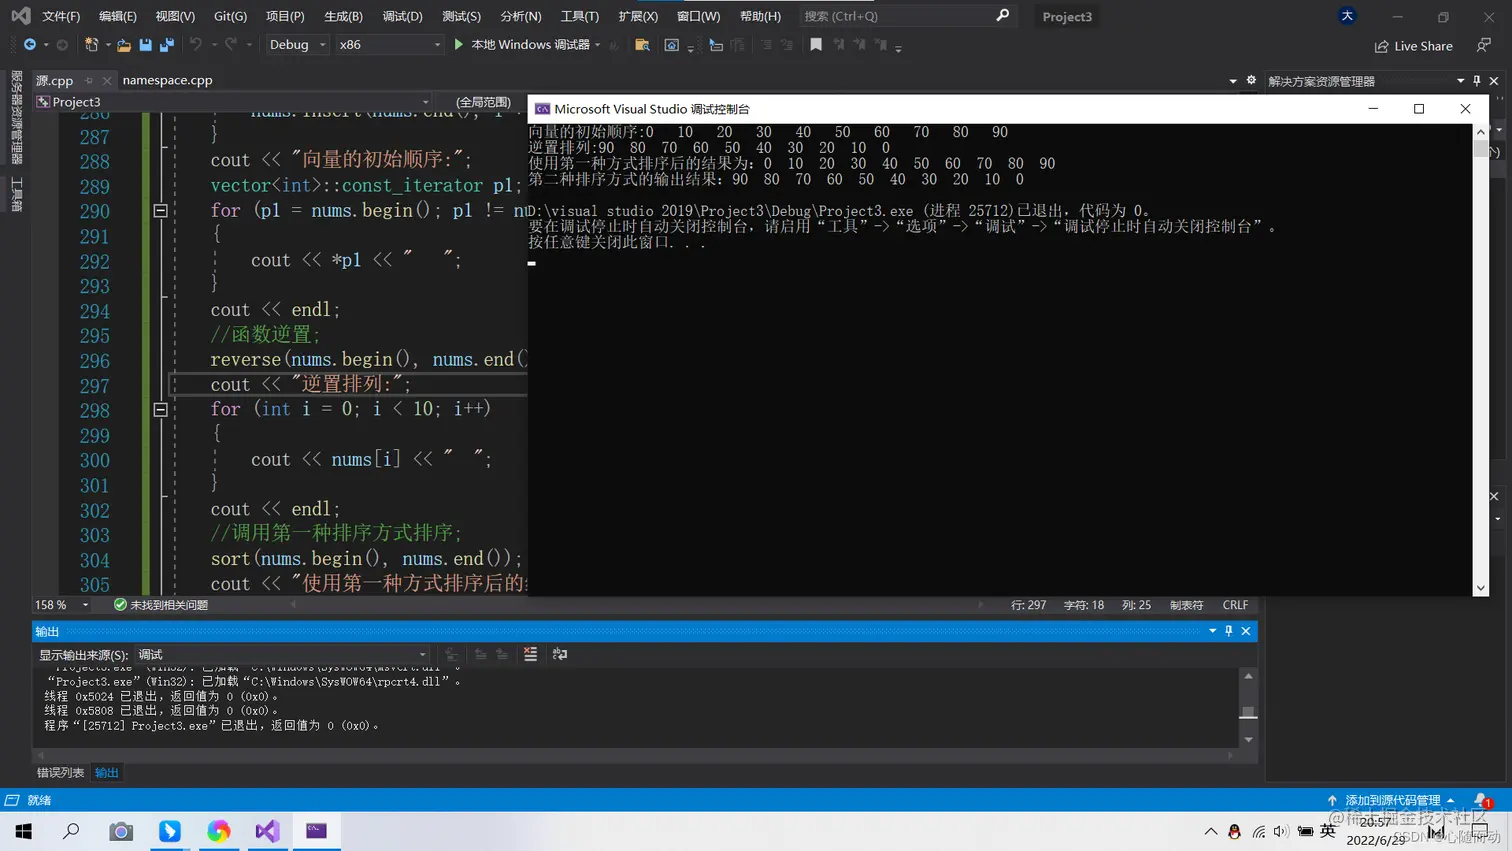
Task: Open the 测试(S) menu
Action: pos(461,16)
